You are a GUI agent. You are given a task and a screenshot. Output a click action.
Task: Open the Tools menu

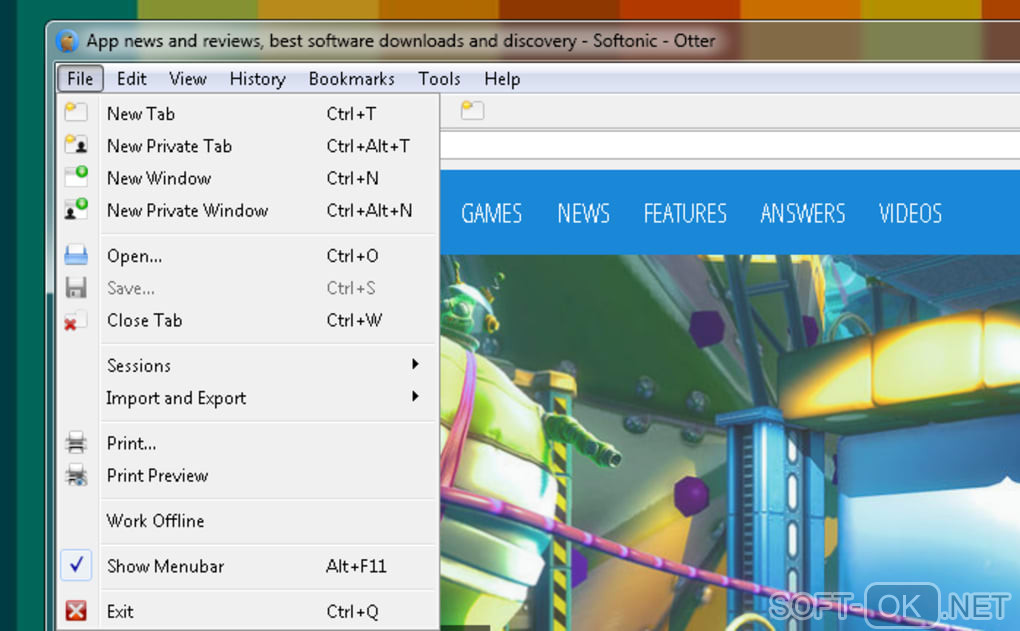(x=439, y=79)
